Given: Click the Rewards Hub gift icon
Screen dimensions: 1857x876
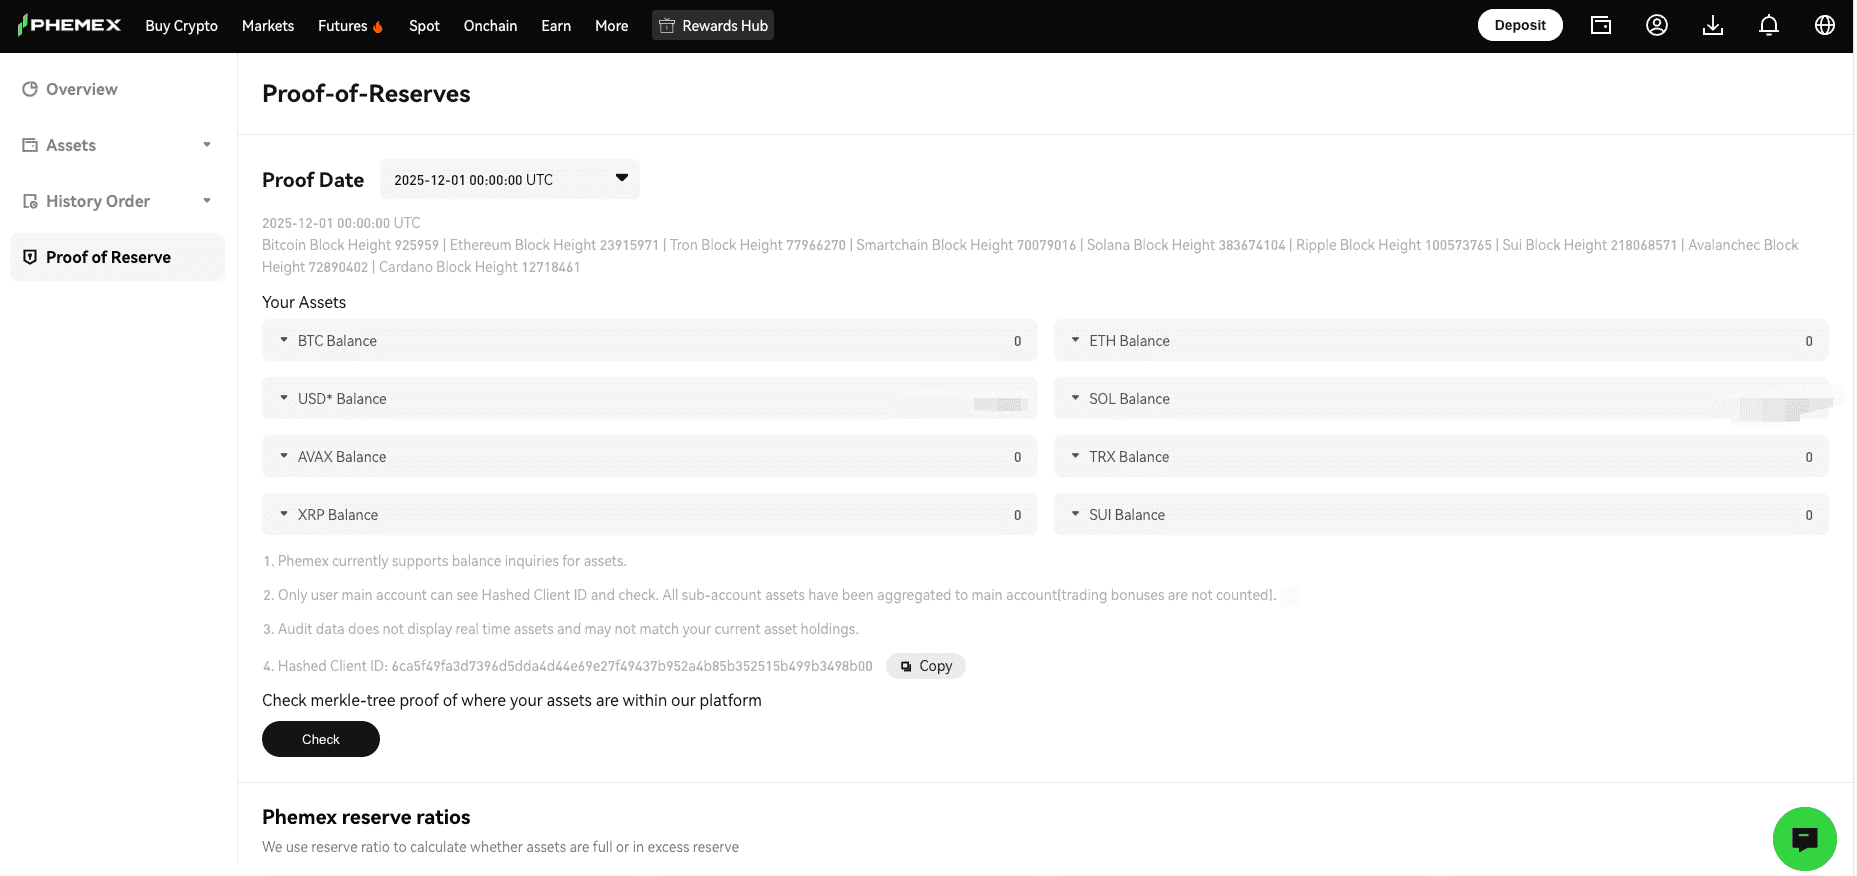Looking at the screenshot, I should pyautogui.click(x=667, y=25).
